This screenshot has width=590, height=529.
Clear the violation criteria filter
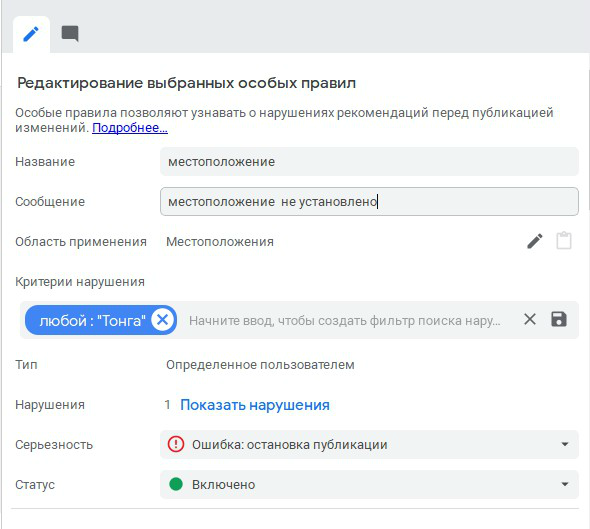(530, 320)
